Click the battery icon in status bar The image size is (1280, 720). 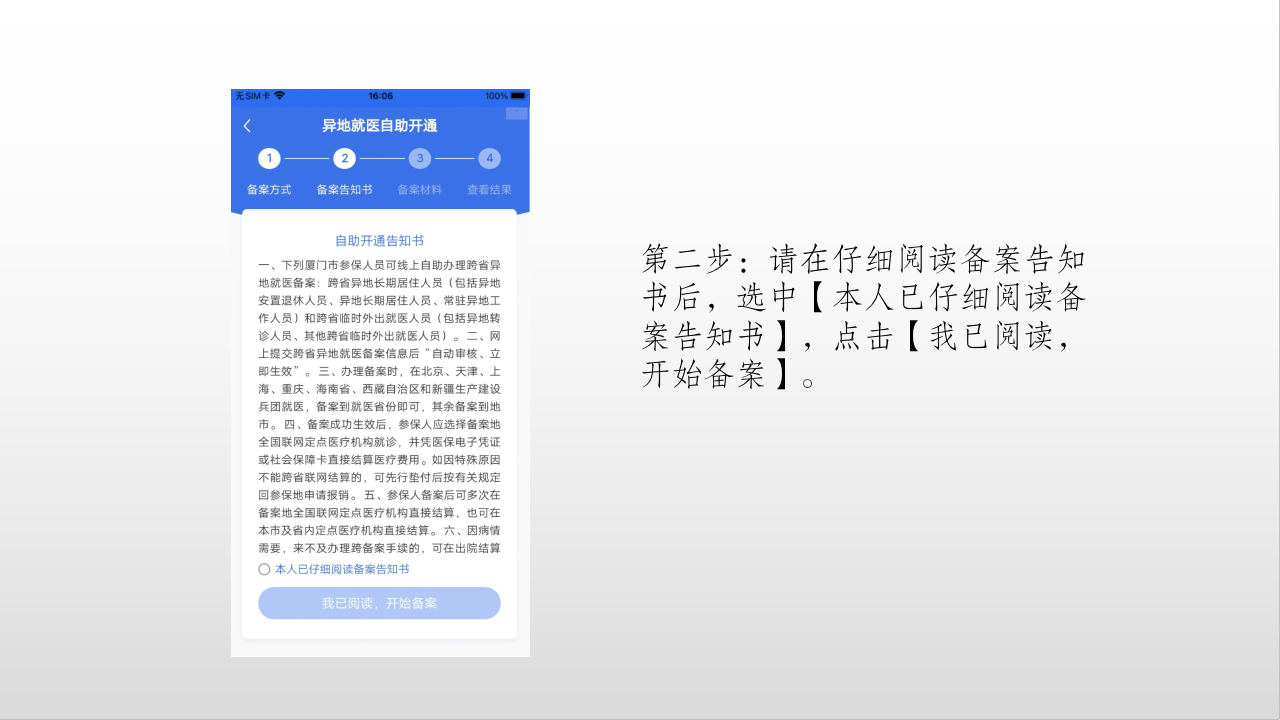(x=518, y=96)
